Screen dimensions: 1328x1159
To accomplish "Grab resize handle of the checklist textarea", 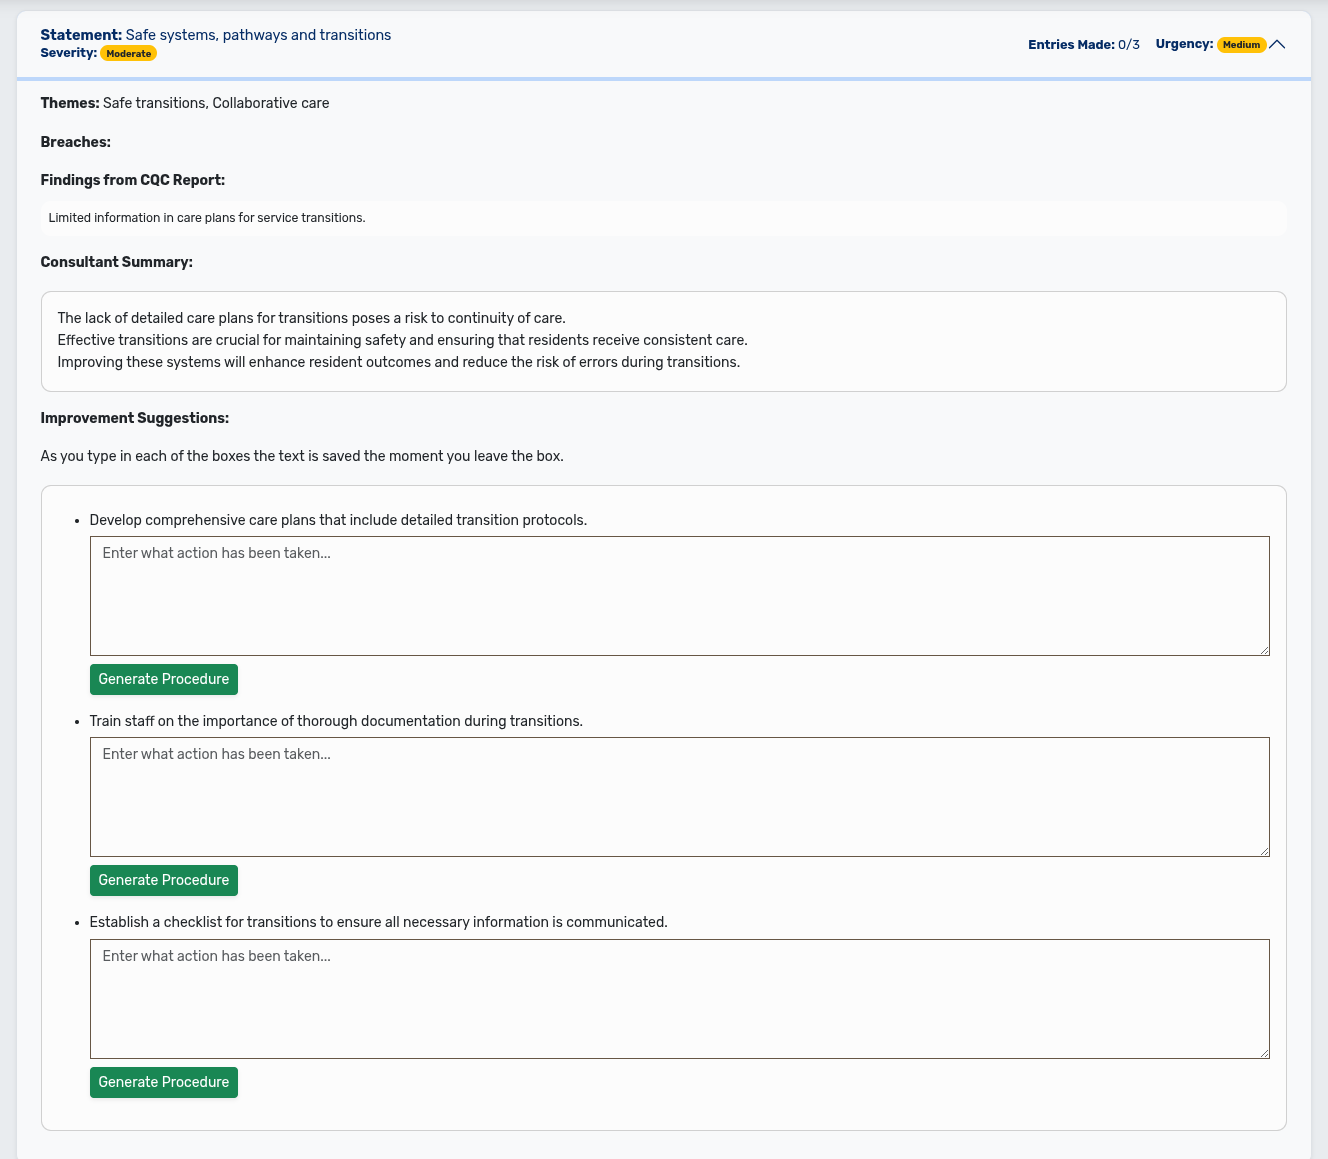I will pyautogui.click(x=1264, y=1053).
